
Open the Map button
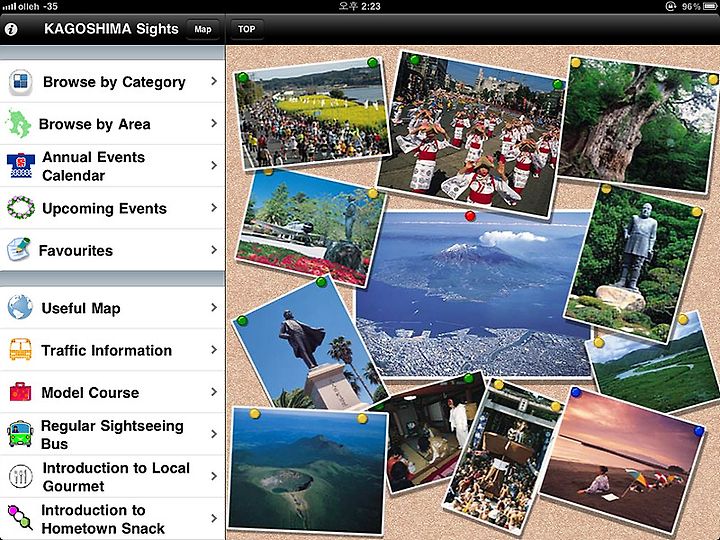coord(202,29)
